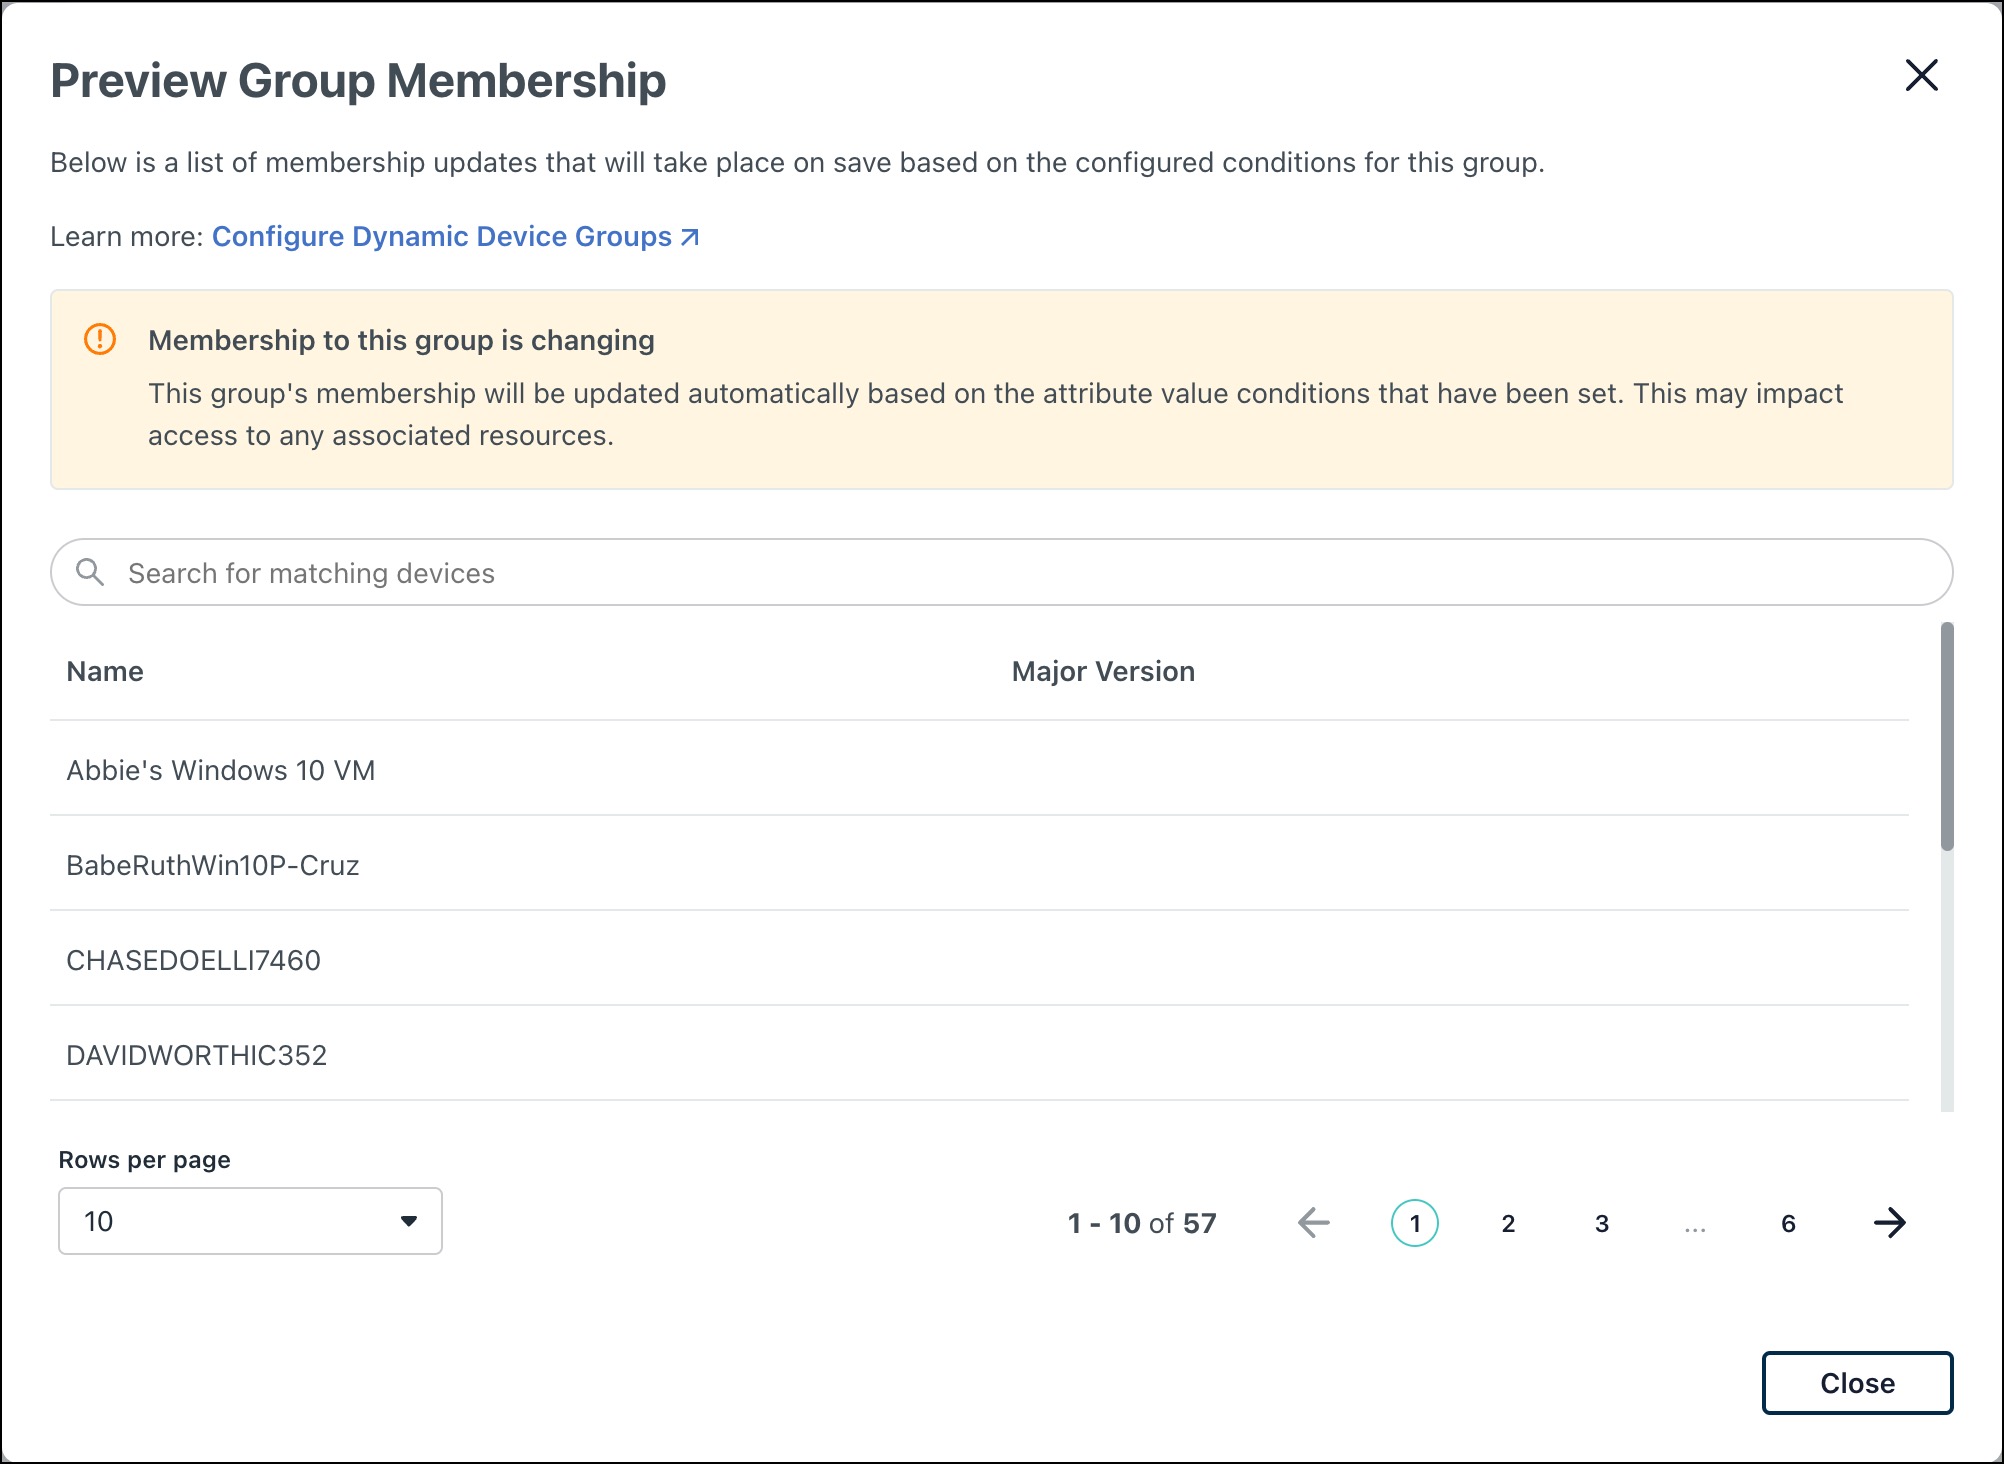The width and height of the screenshot is (2004, 1464).
Task: Click the dropdown caret beside 10
Action: pyautogui.click(x=408, y=1221)
